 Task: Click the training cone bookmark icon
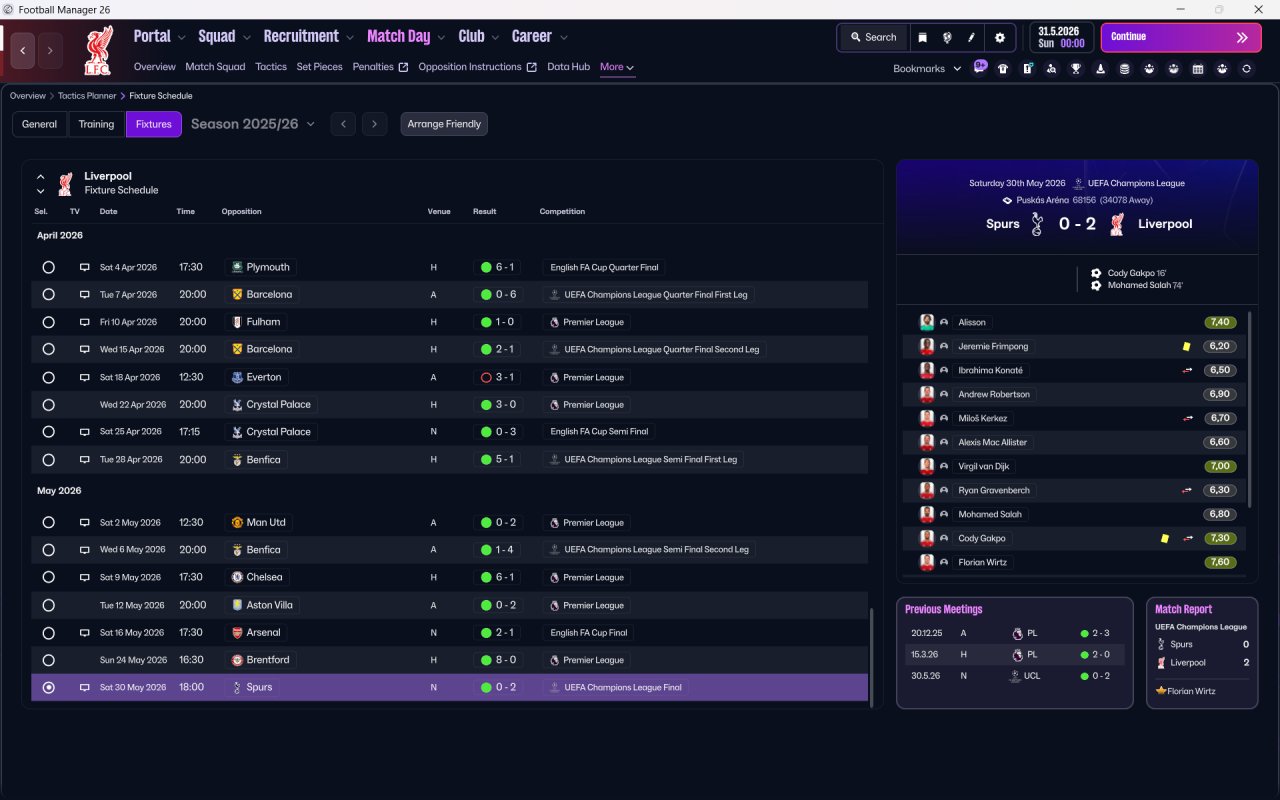(1100, 69)
